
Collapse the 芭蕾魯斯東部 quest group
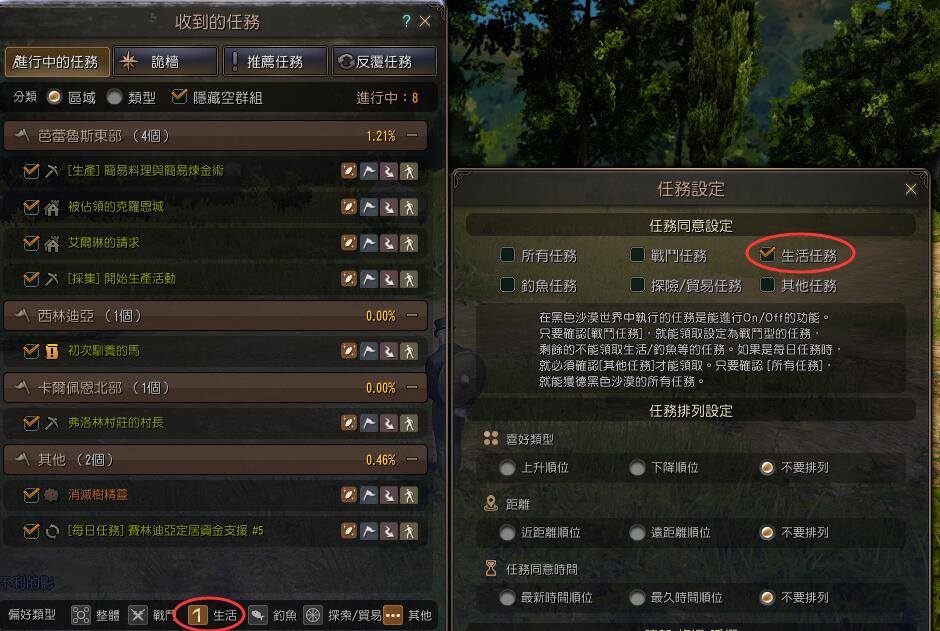[x=412, y=135]
